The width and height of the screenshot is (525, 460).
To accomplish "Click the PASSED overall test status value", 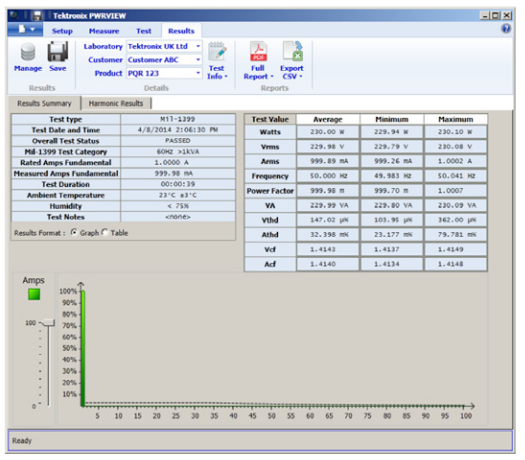I will [x=177, y=141].
